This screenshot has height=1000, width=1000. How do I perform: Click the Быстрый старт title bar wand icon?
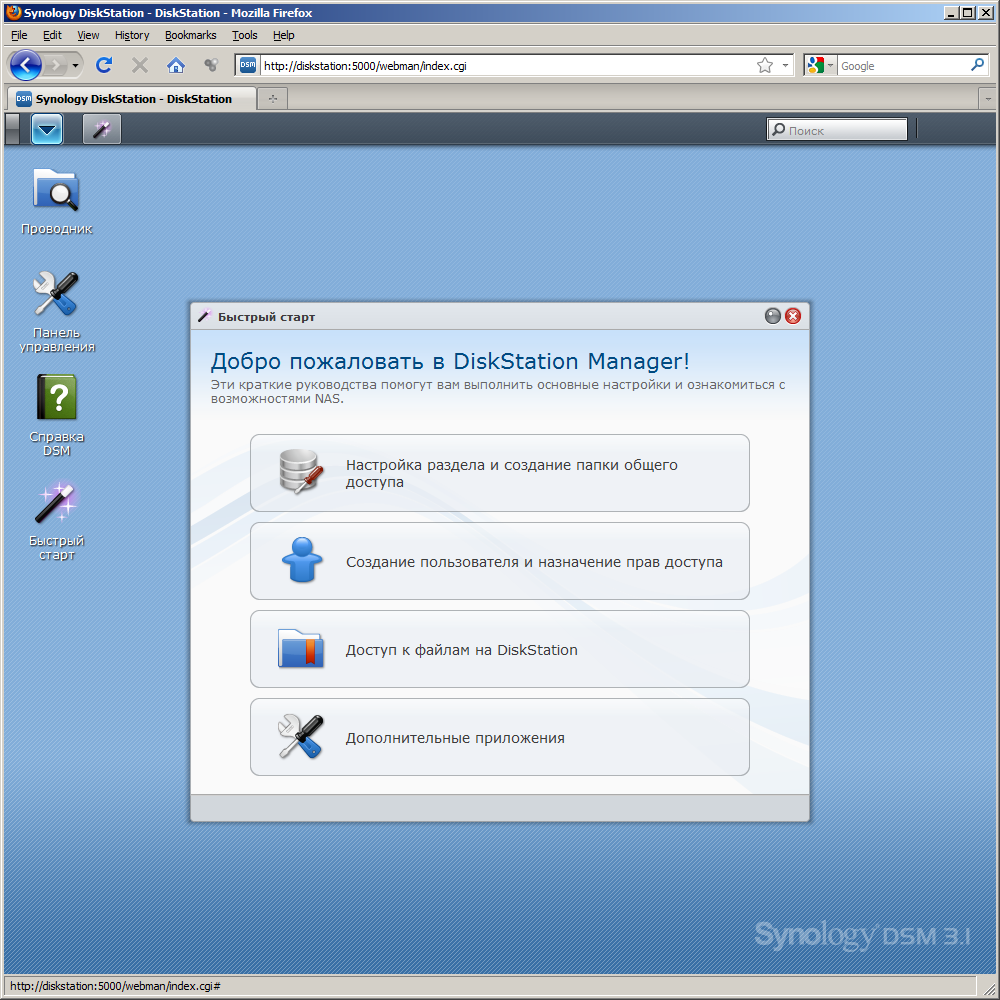(205, 316)
